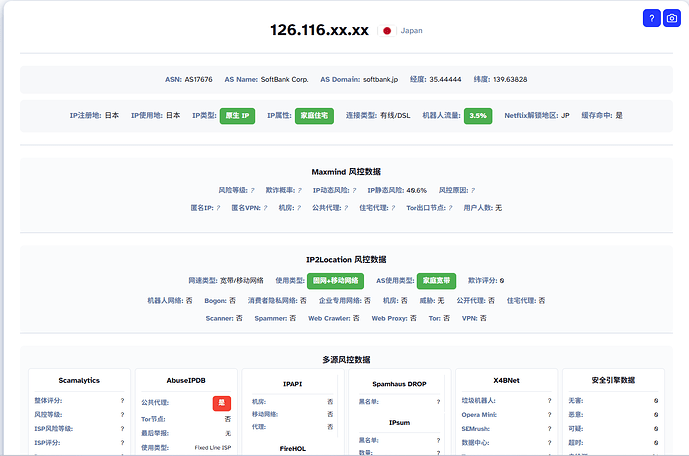Take a screenshot with the camera button
The image size is (689, 456).
point(671,18)
